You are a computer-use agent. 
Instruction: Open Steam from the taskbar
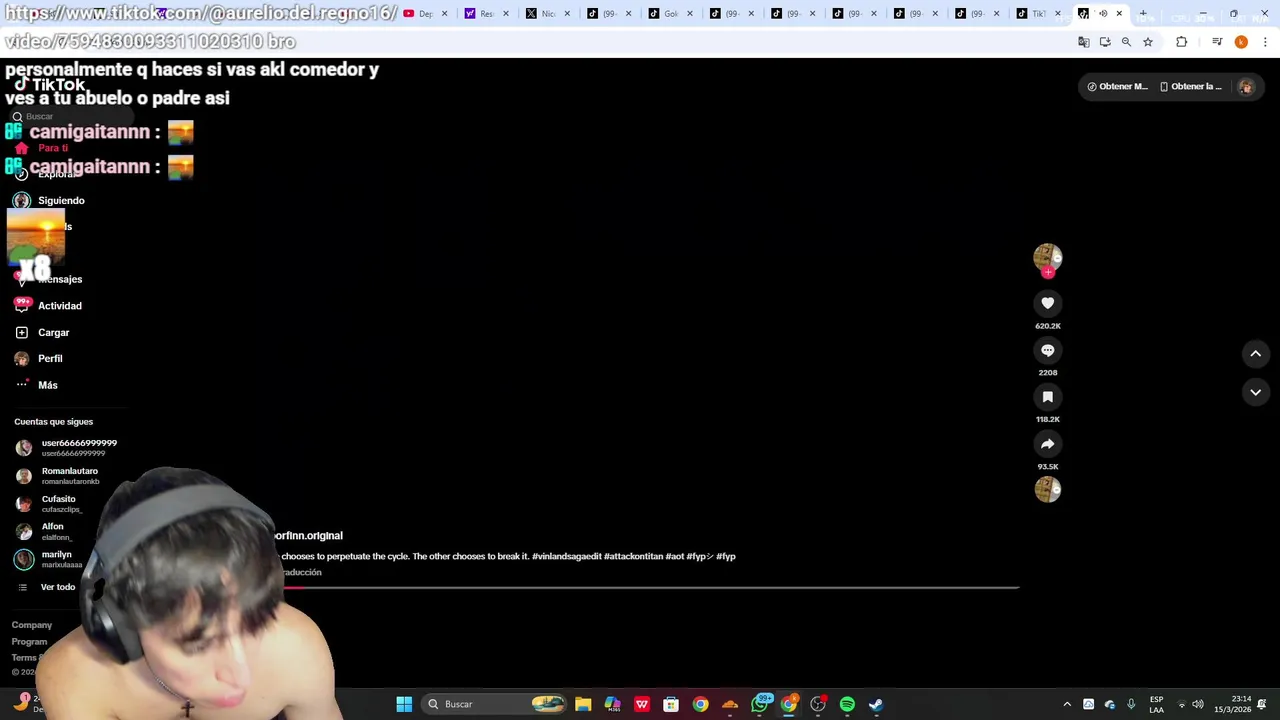coord(876,704)
